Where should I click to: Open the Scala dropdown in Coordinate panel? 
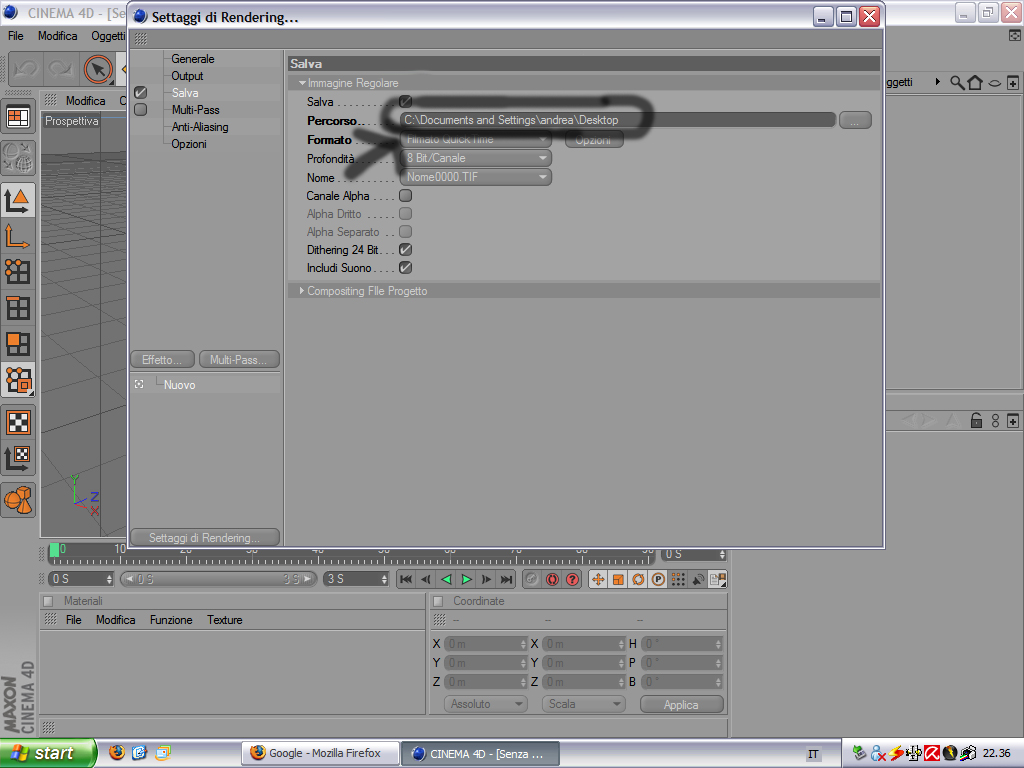click(x=583, y=704)
